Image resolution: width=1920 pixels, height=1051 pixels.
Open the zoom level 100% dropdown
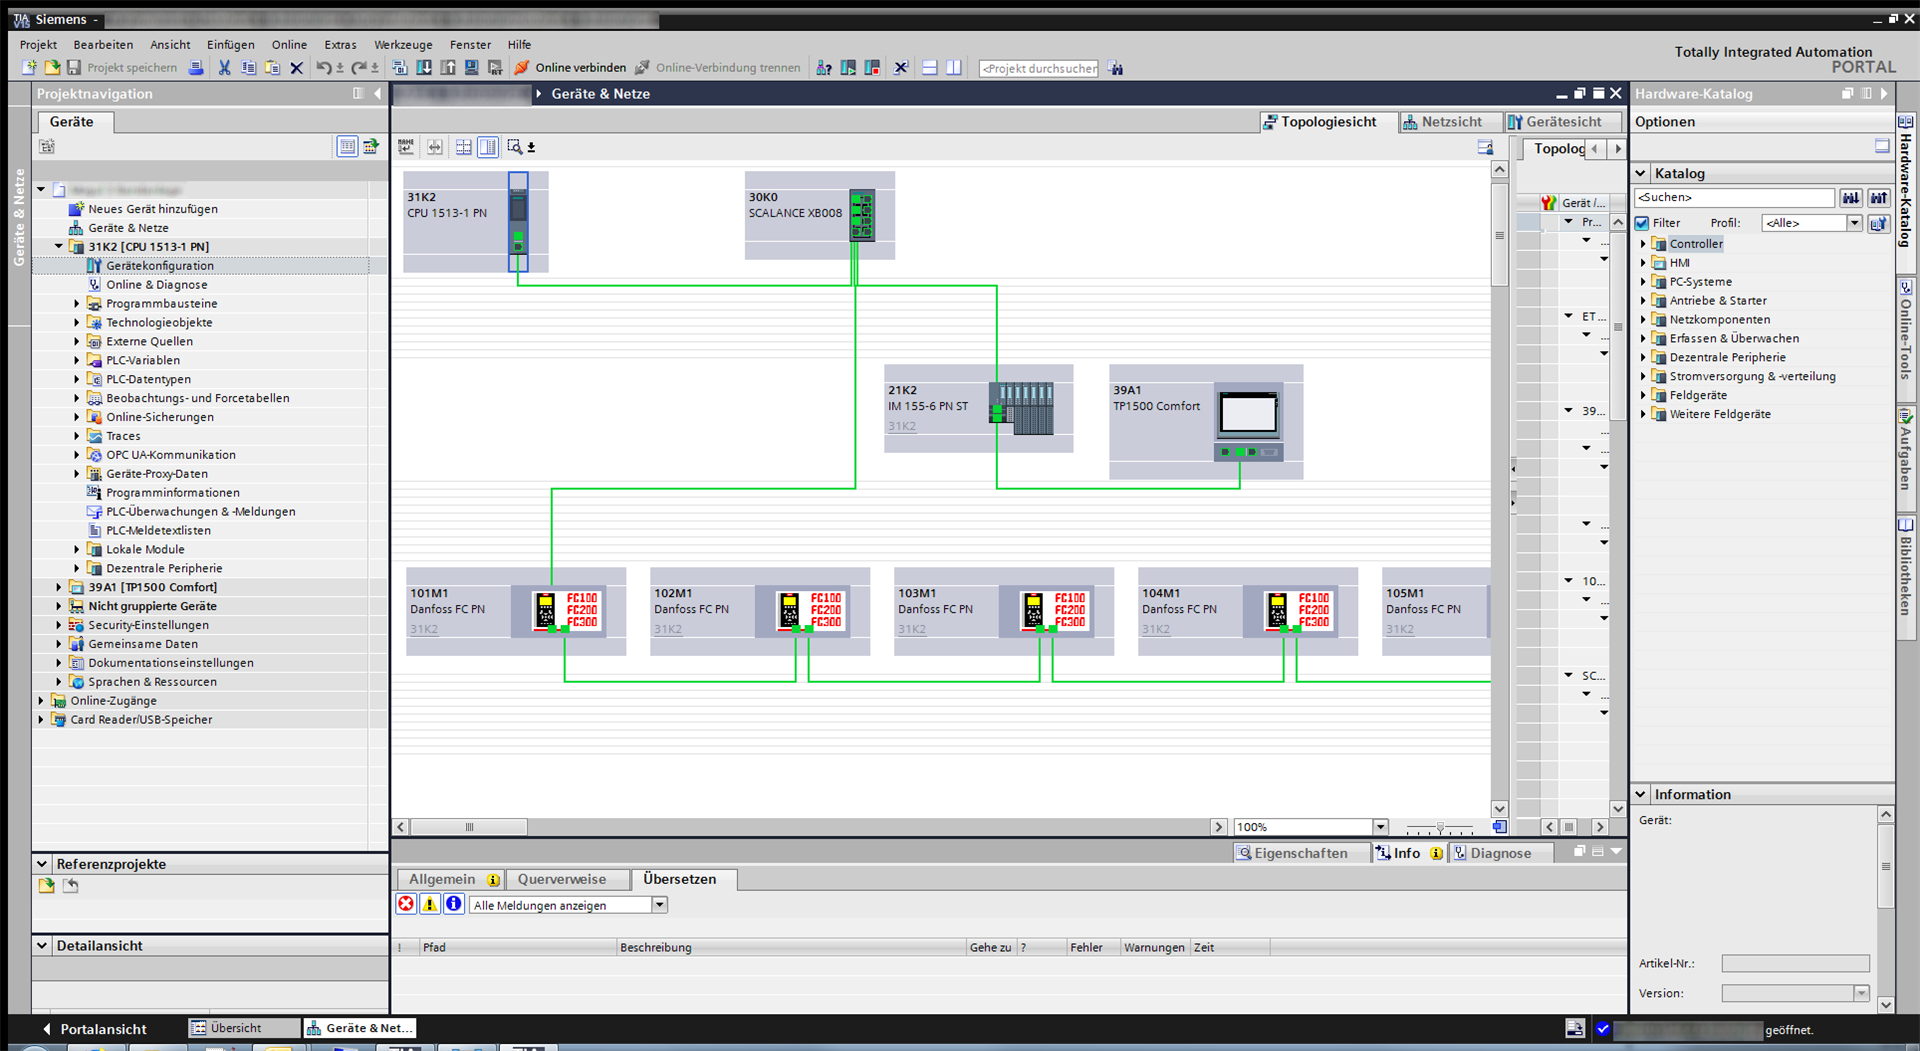coord(1381,827)
